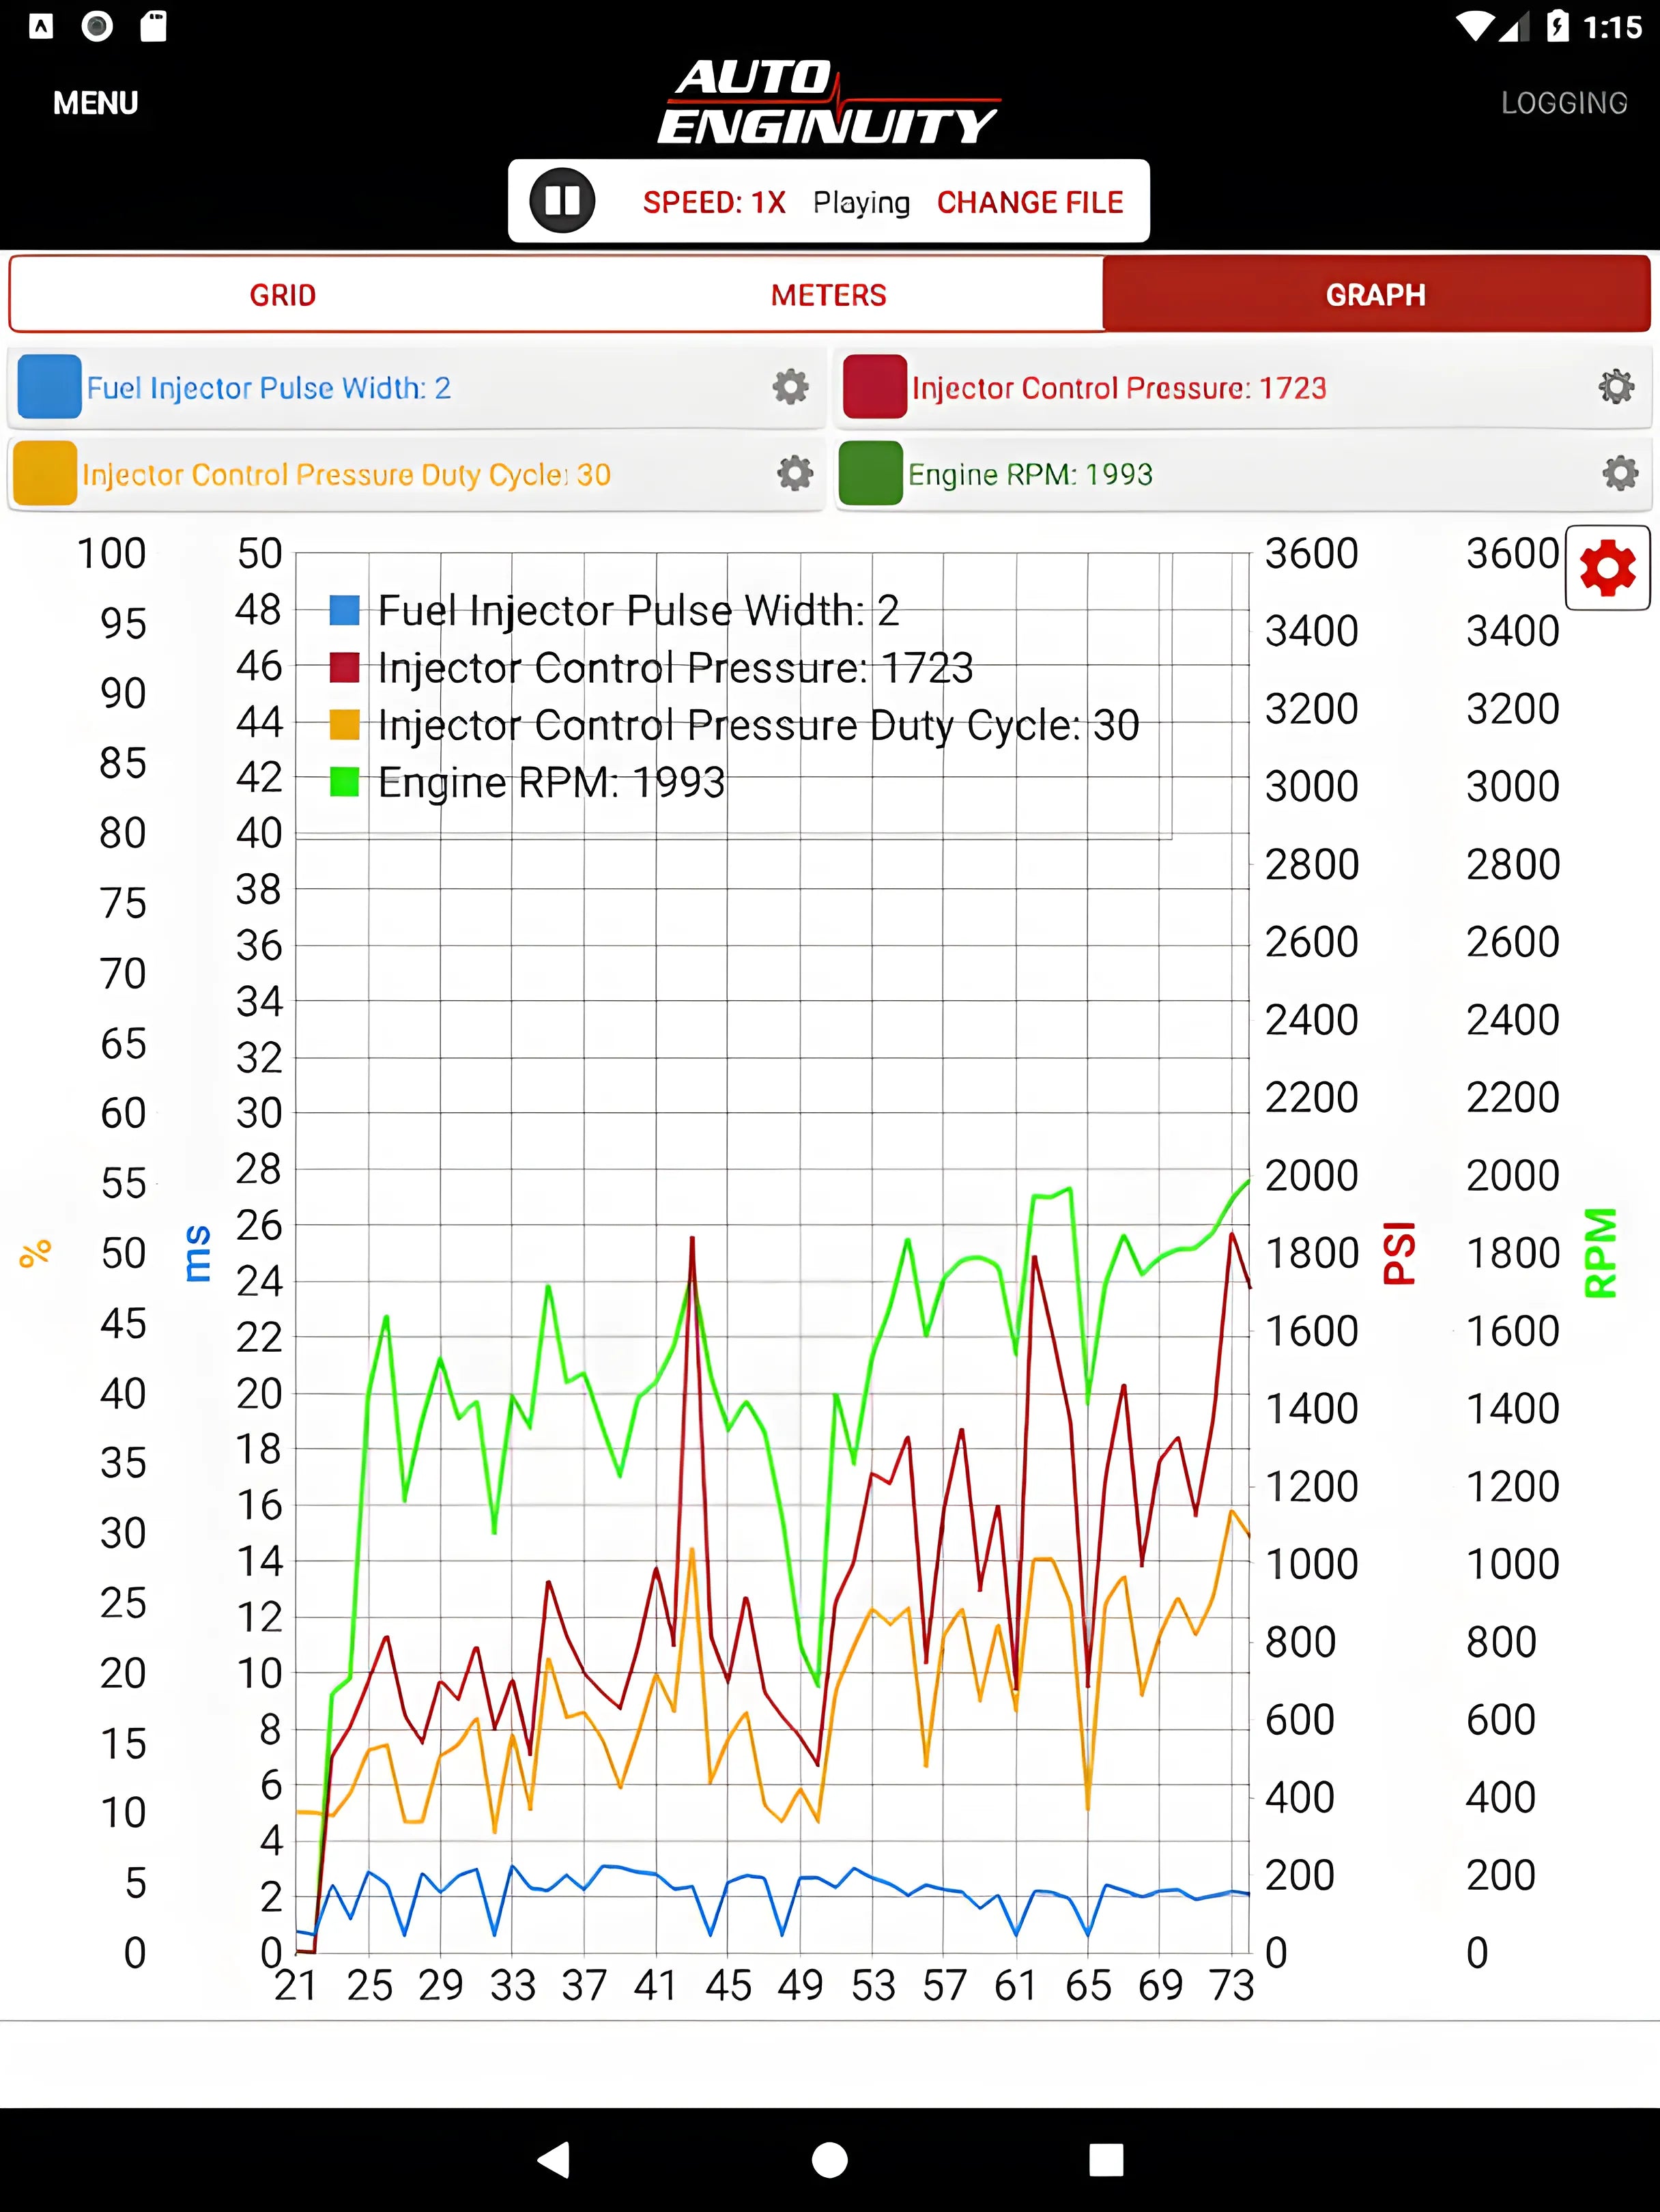The height and width of the screenshot is (2212, 1660).
Task: Change playback speed via SPEED: 1X
Action: point(714,202)
